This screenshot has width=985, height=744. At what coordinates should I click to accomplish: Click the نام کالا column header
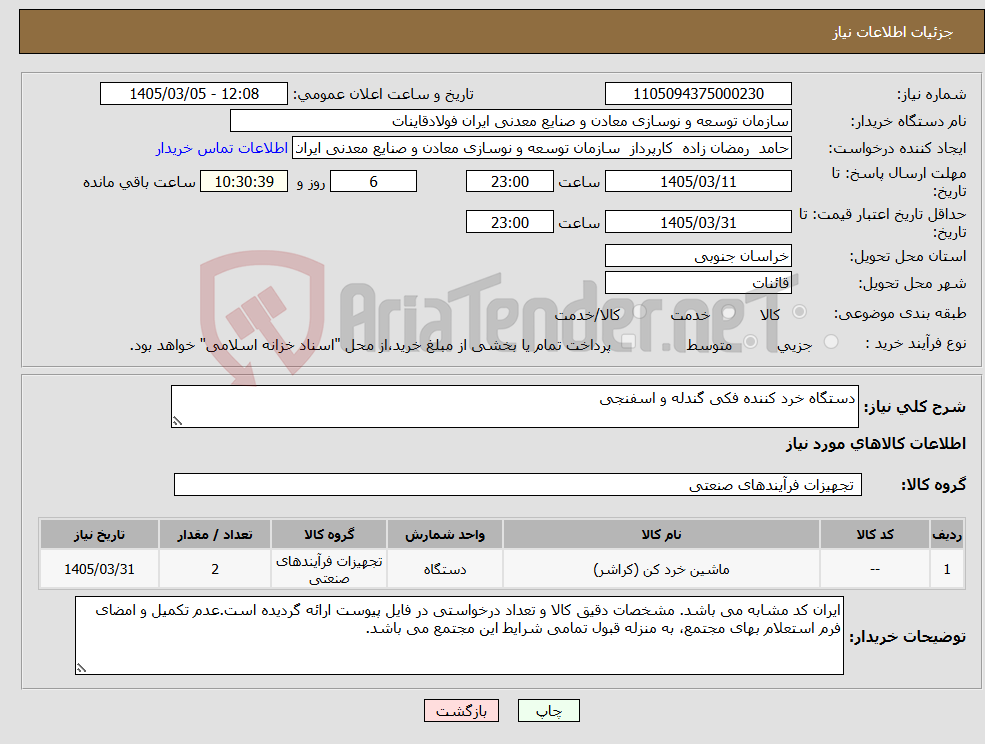coord(661,534)
